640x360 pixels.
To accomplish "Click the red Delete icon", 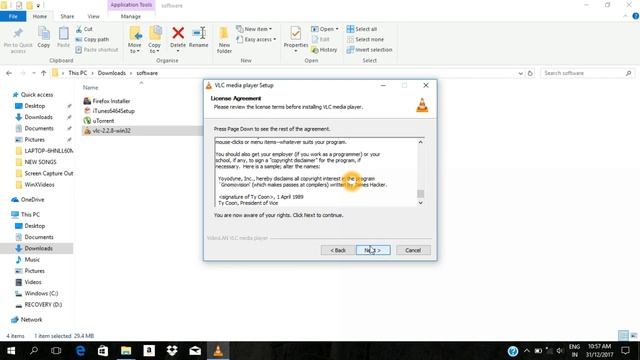I will pyautogui.click(x=178, y=33).
